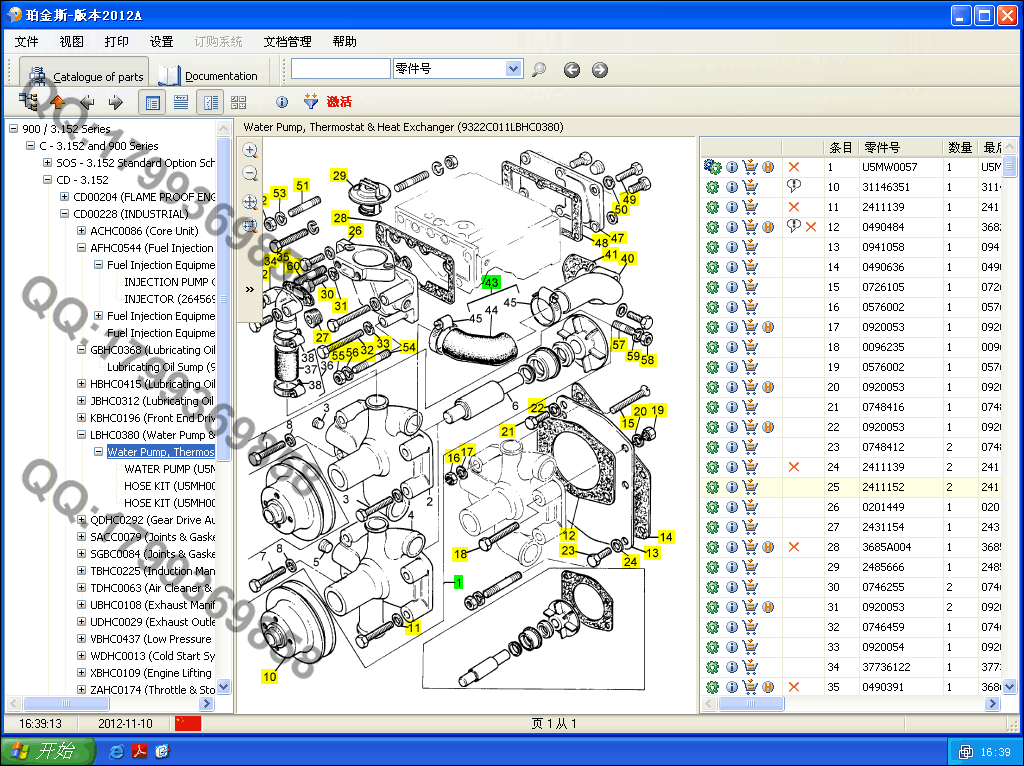Open the 零件号 search type dropdown
The width and height of the screenshot is (1024, 766).
click(514, 69)
